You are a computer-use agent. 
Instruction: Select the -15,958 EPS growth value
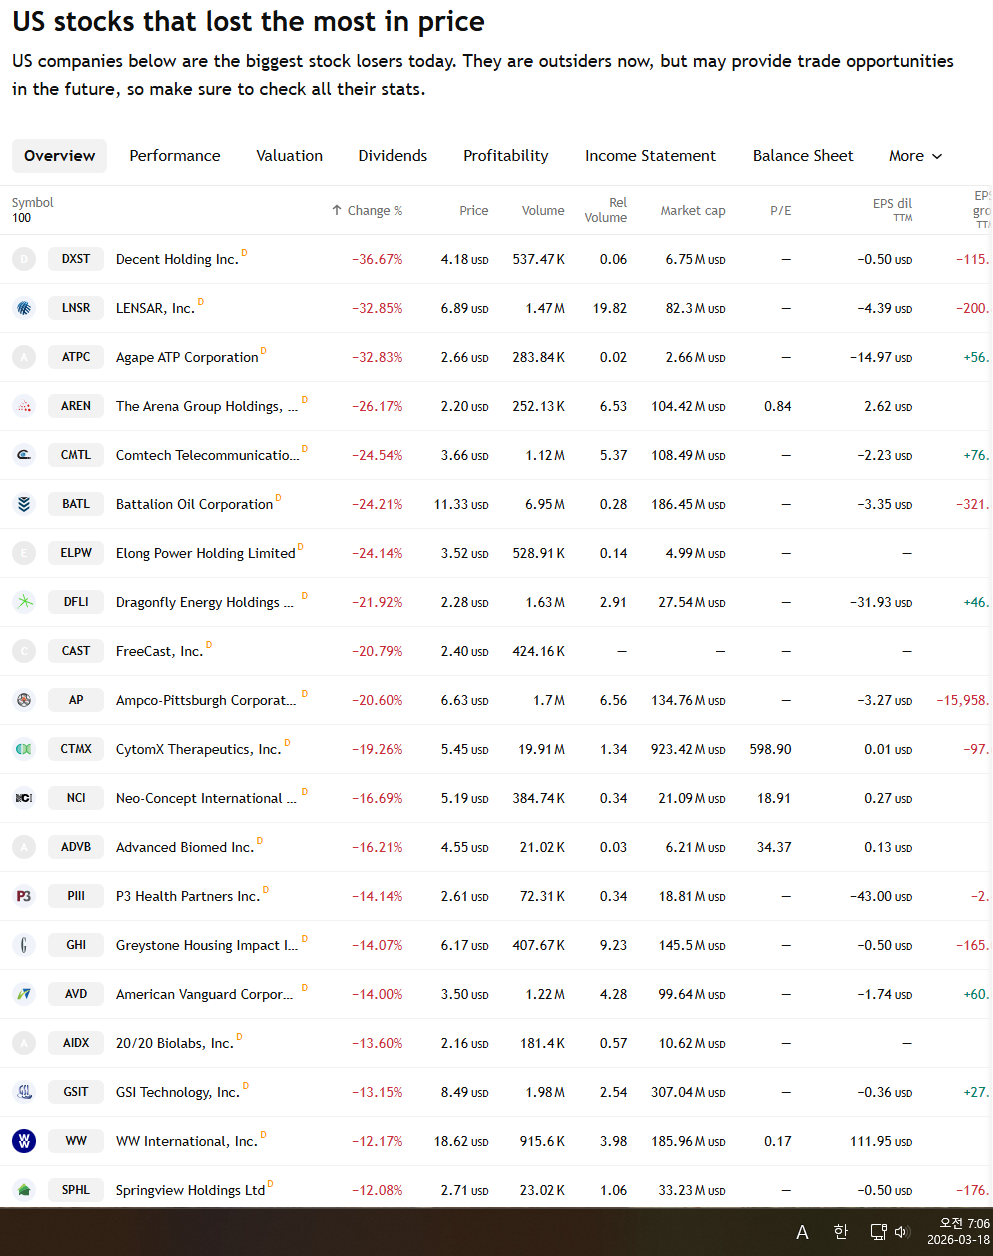tap(963, 700)
